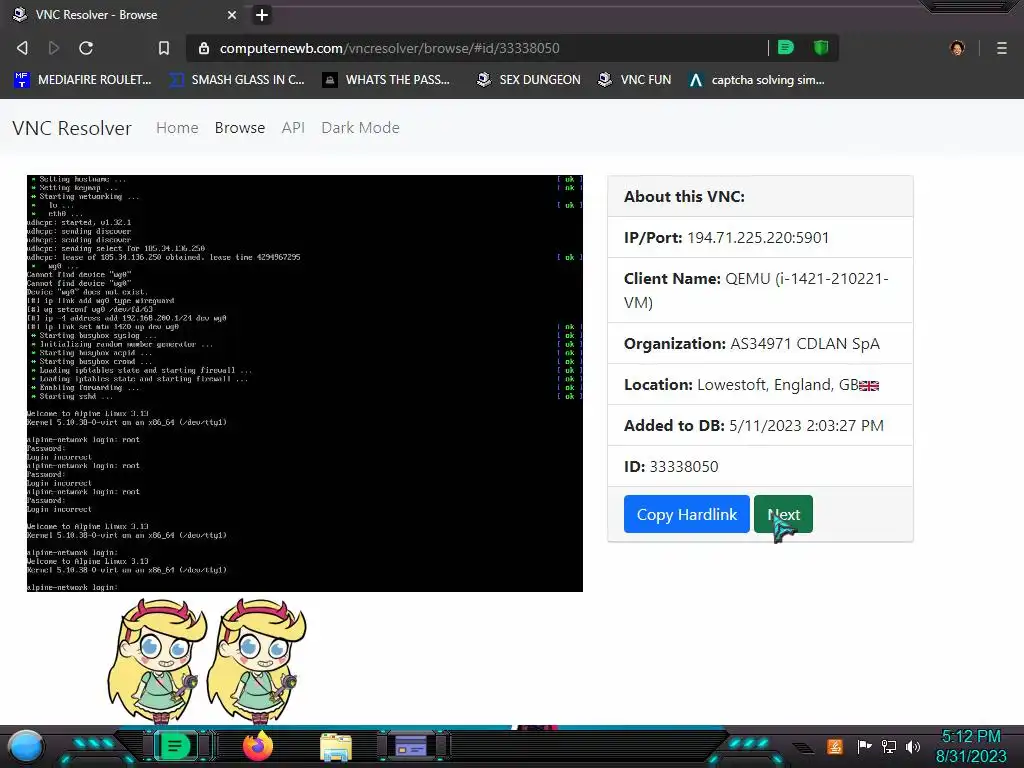Image resolution: width=1024 pixels, height=768 pixels.
Task: Click the left Star Butterfly cartoon image
Action: [x=157, y=661]
